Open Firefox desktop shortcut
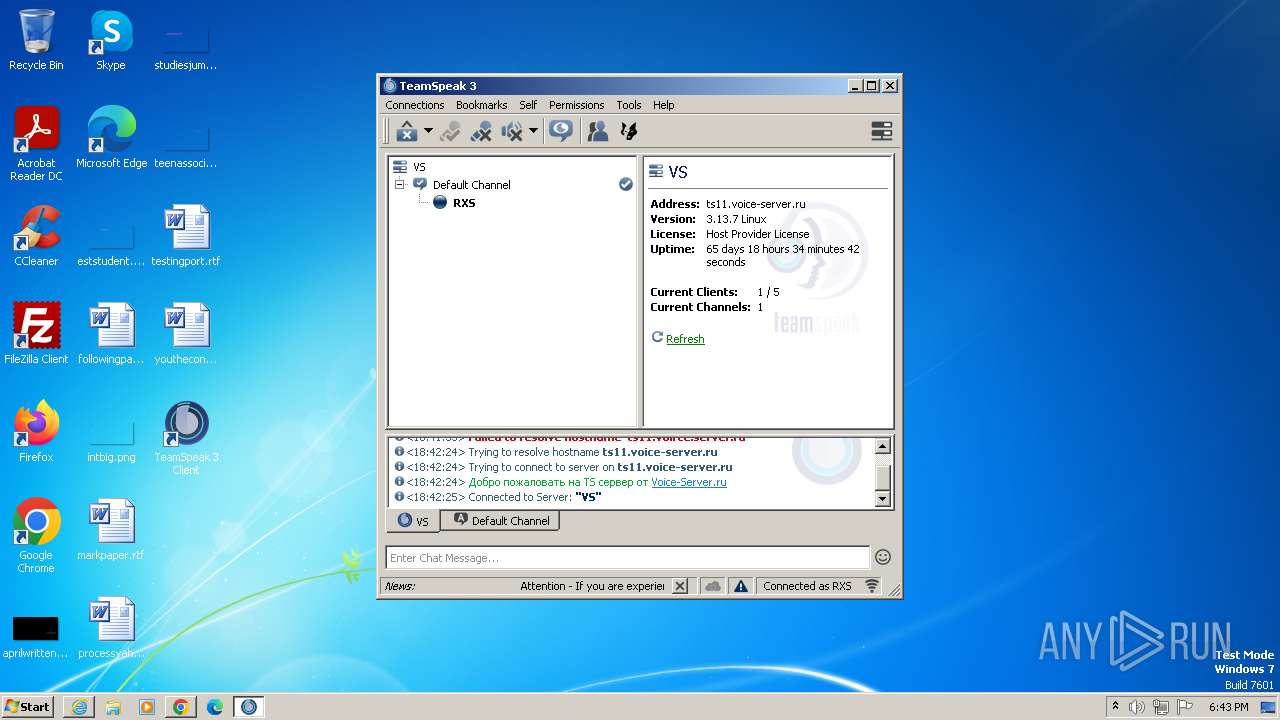This screenshot has height=720, width=1280. point(36,432)
